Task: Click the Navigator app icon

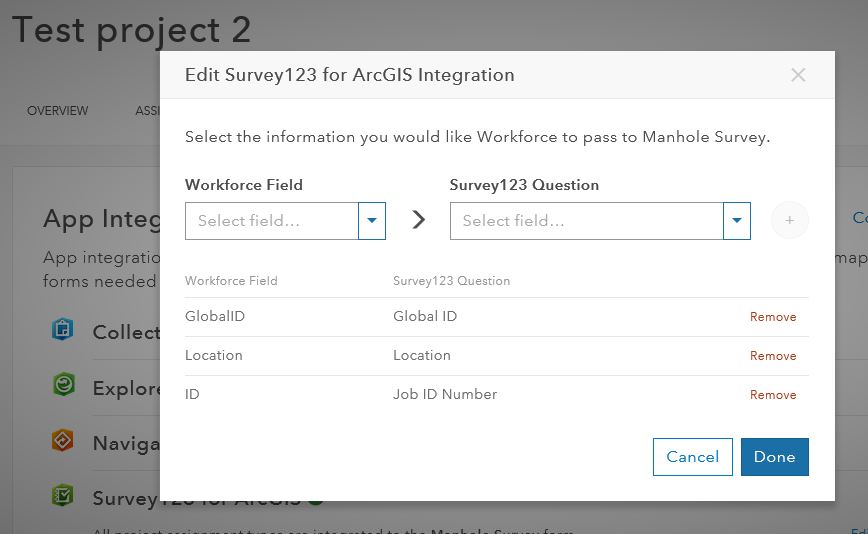Action: click(x=63, y=440)
